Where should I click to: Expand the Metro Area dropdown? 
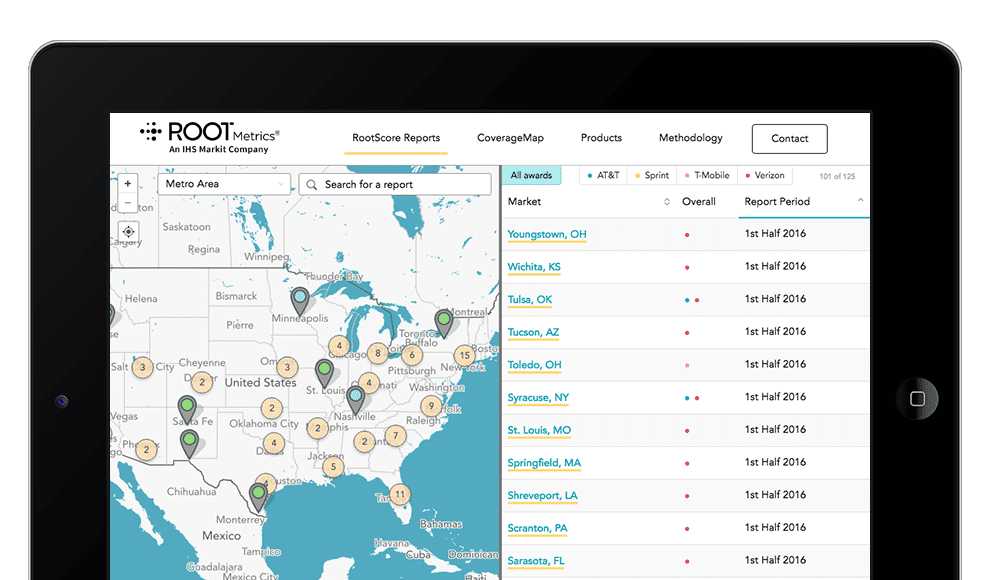pyautogui.click(x=224, y=184)
